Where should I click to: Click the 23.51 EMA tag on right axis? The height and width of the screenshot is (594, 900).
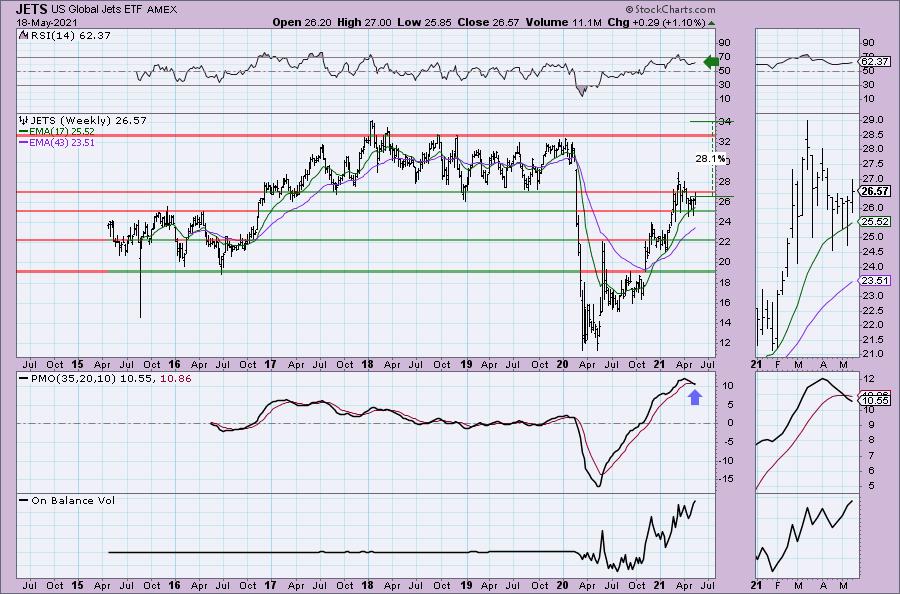(875, 281)
